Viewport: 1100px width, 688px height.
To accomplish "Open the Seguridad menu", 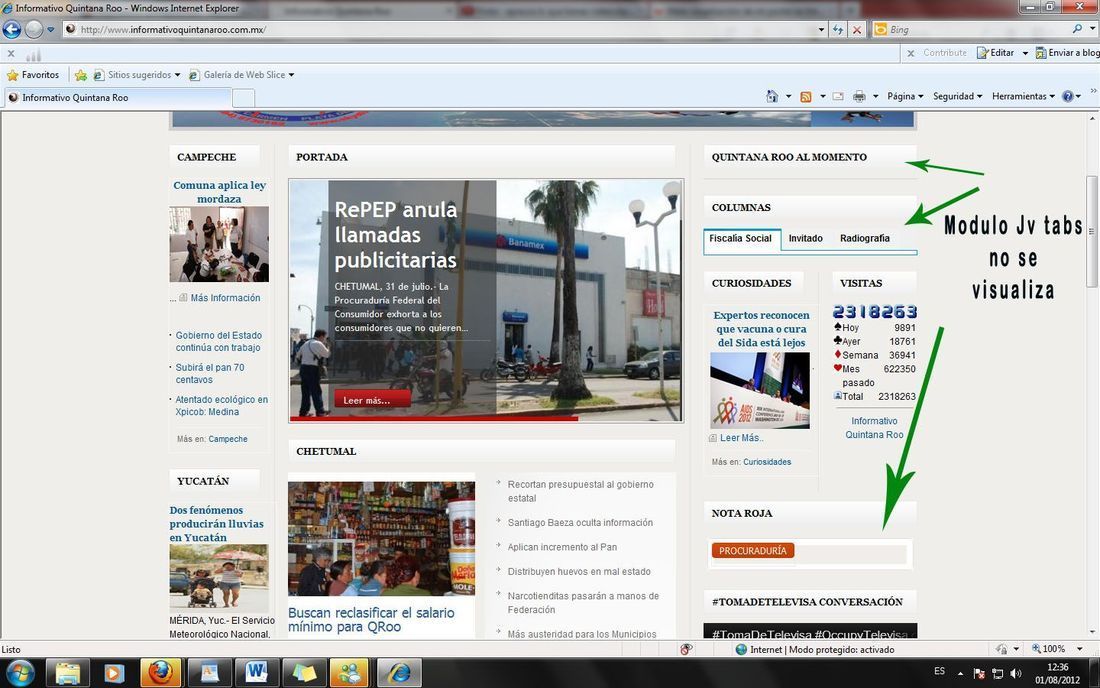I will tap(957, 96).
